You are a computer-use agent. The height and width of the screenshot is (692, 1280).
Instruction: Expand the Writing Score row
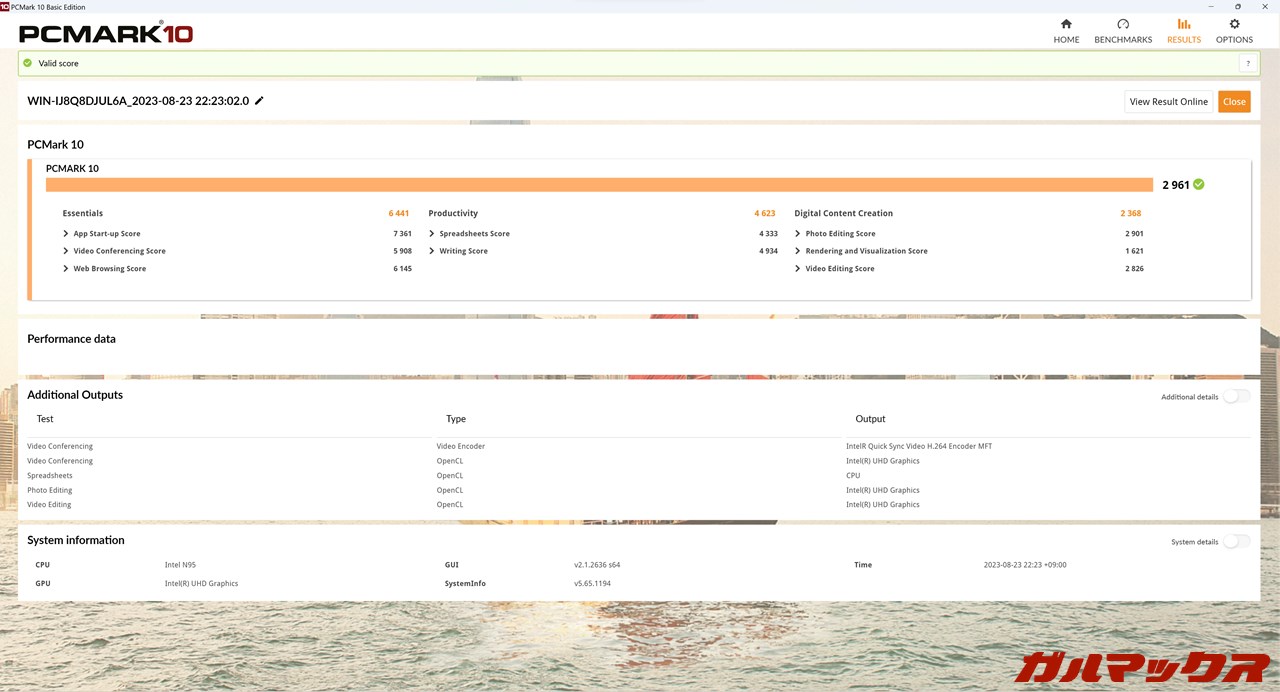pos(432,251)
